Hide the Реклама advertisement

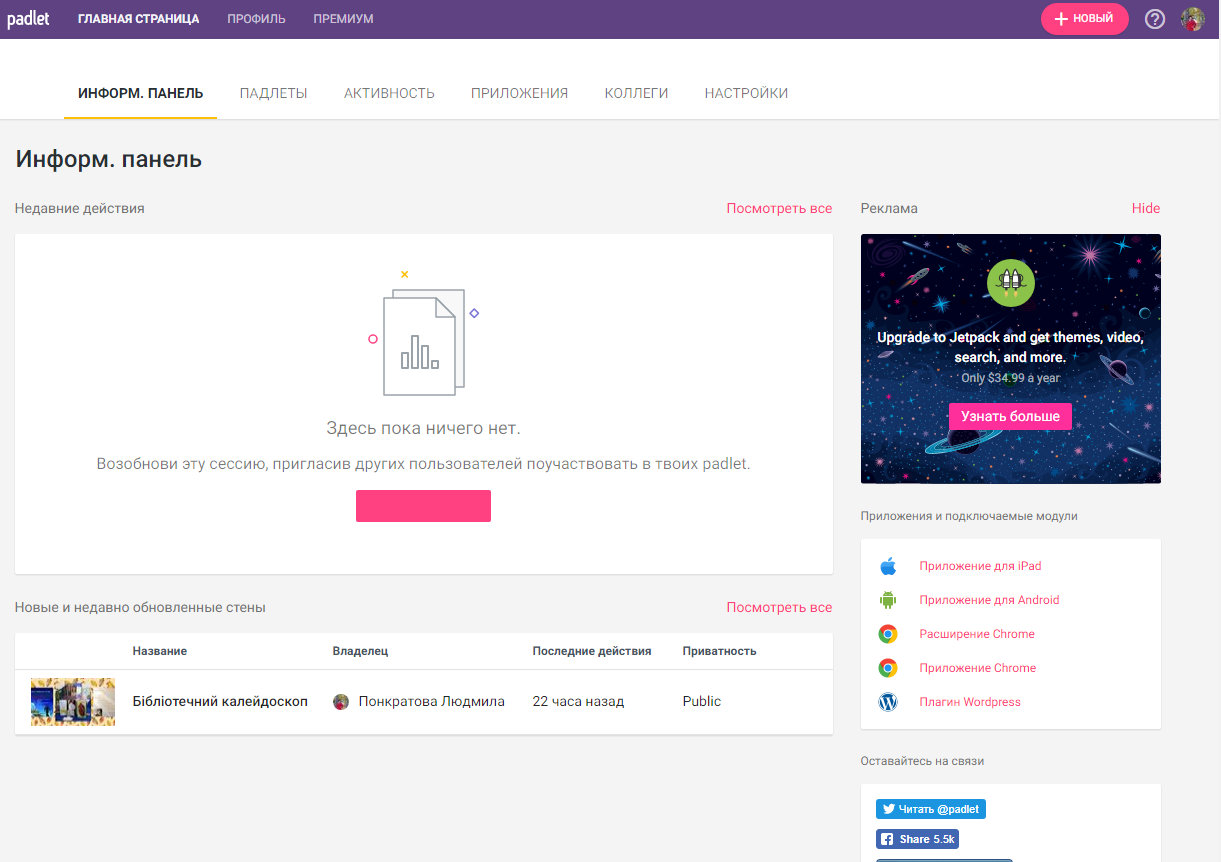coord(1146,208)
